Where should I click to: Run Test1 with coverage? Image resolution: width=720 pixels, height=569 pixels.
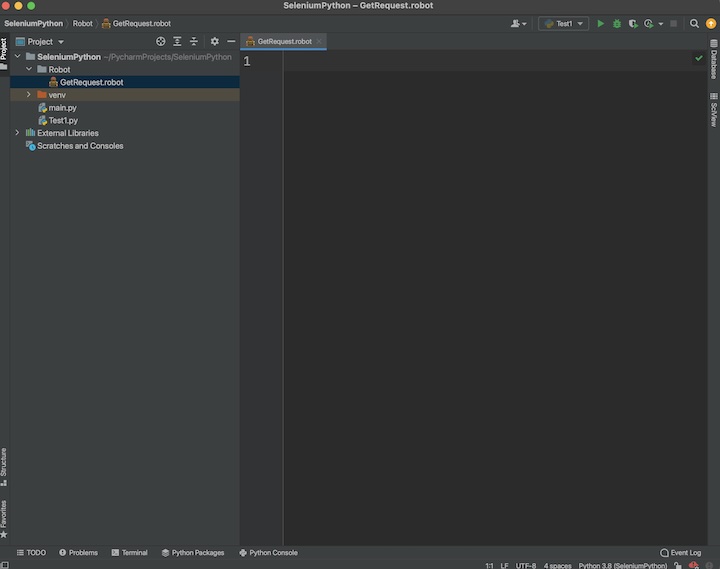click(x=632, y=23)
